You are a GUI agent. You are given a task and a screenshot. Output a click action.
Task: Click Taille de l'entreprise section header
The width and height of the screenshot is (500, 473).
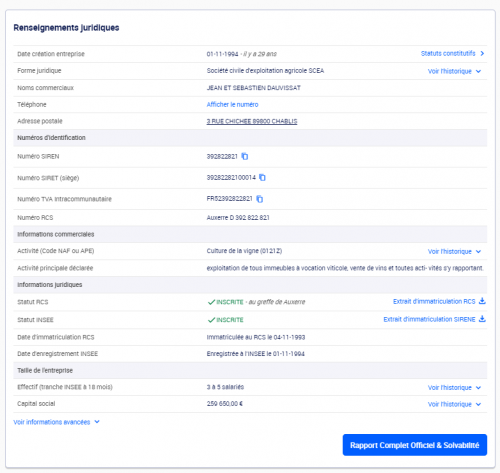coord(45,370)
